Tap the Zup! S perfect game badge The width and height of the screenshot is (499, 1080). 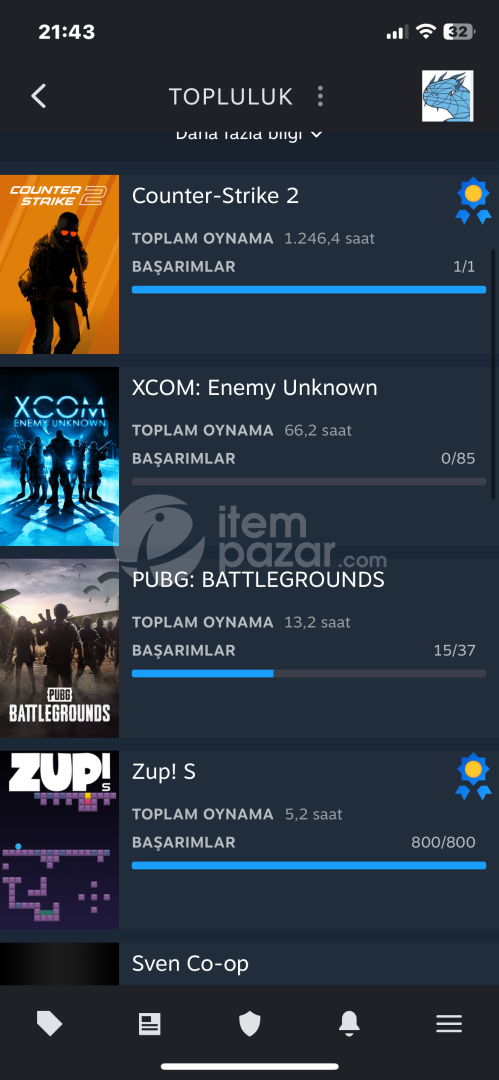[473, 777]
